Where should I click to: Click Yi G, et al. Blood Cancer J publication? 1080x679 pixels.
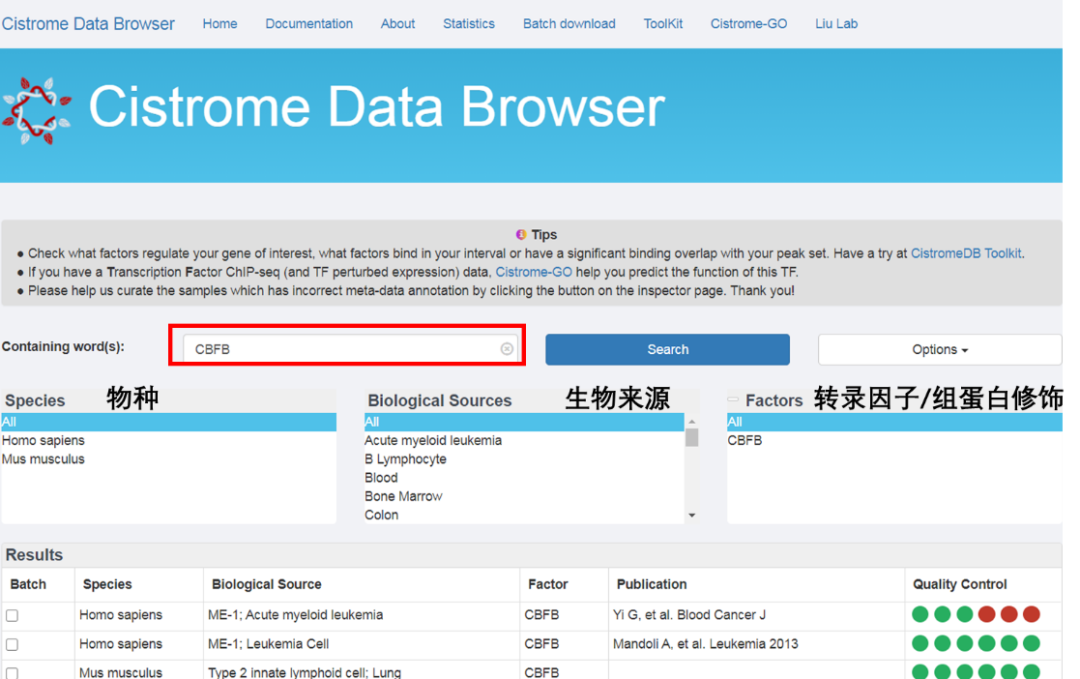(x=689, y=615)
